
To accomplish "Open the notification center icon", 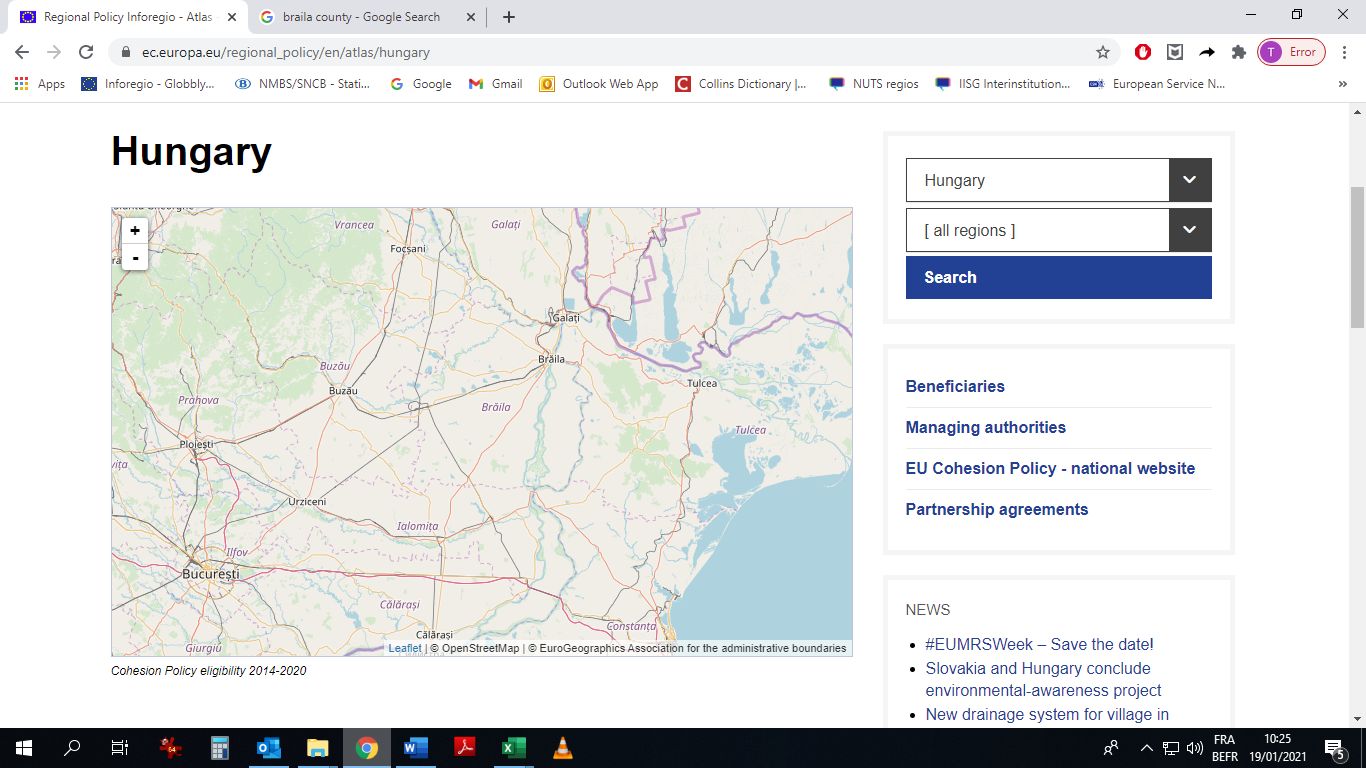I will coord(1335,747).
